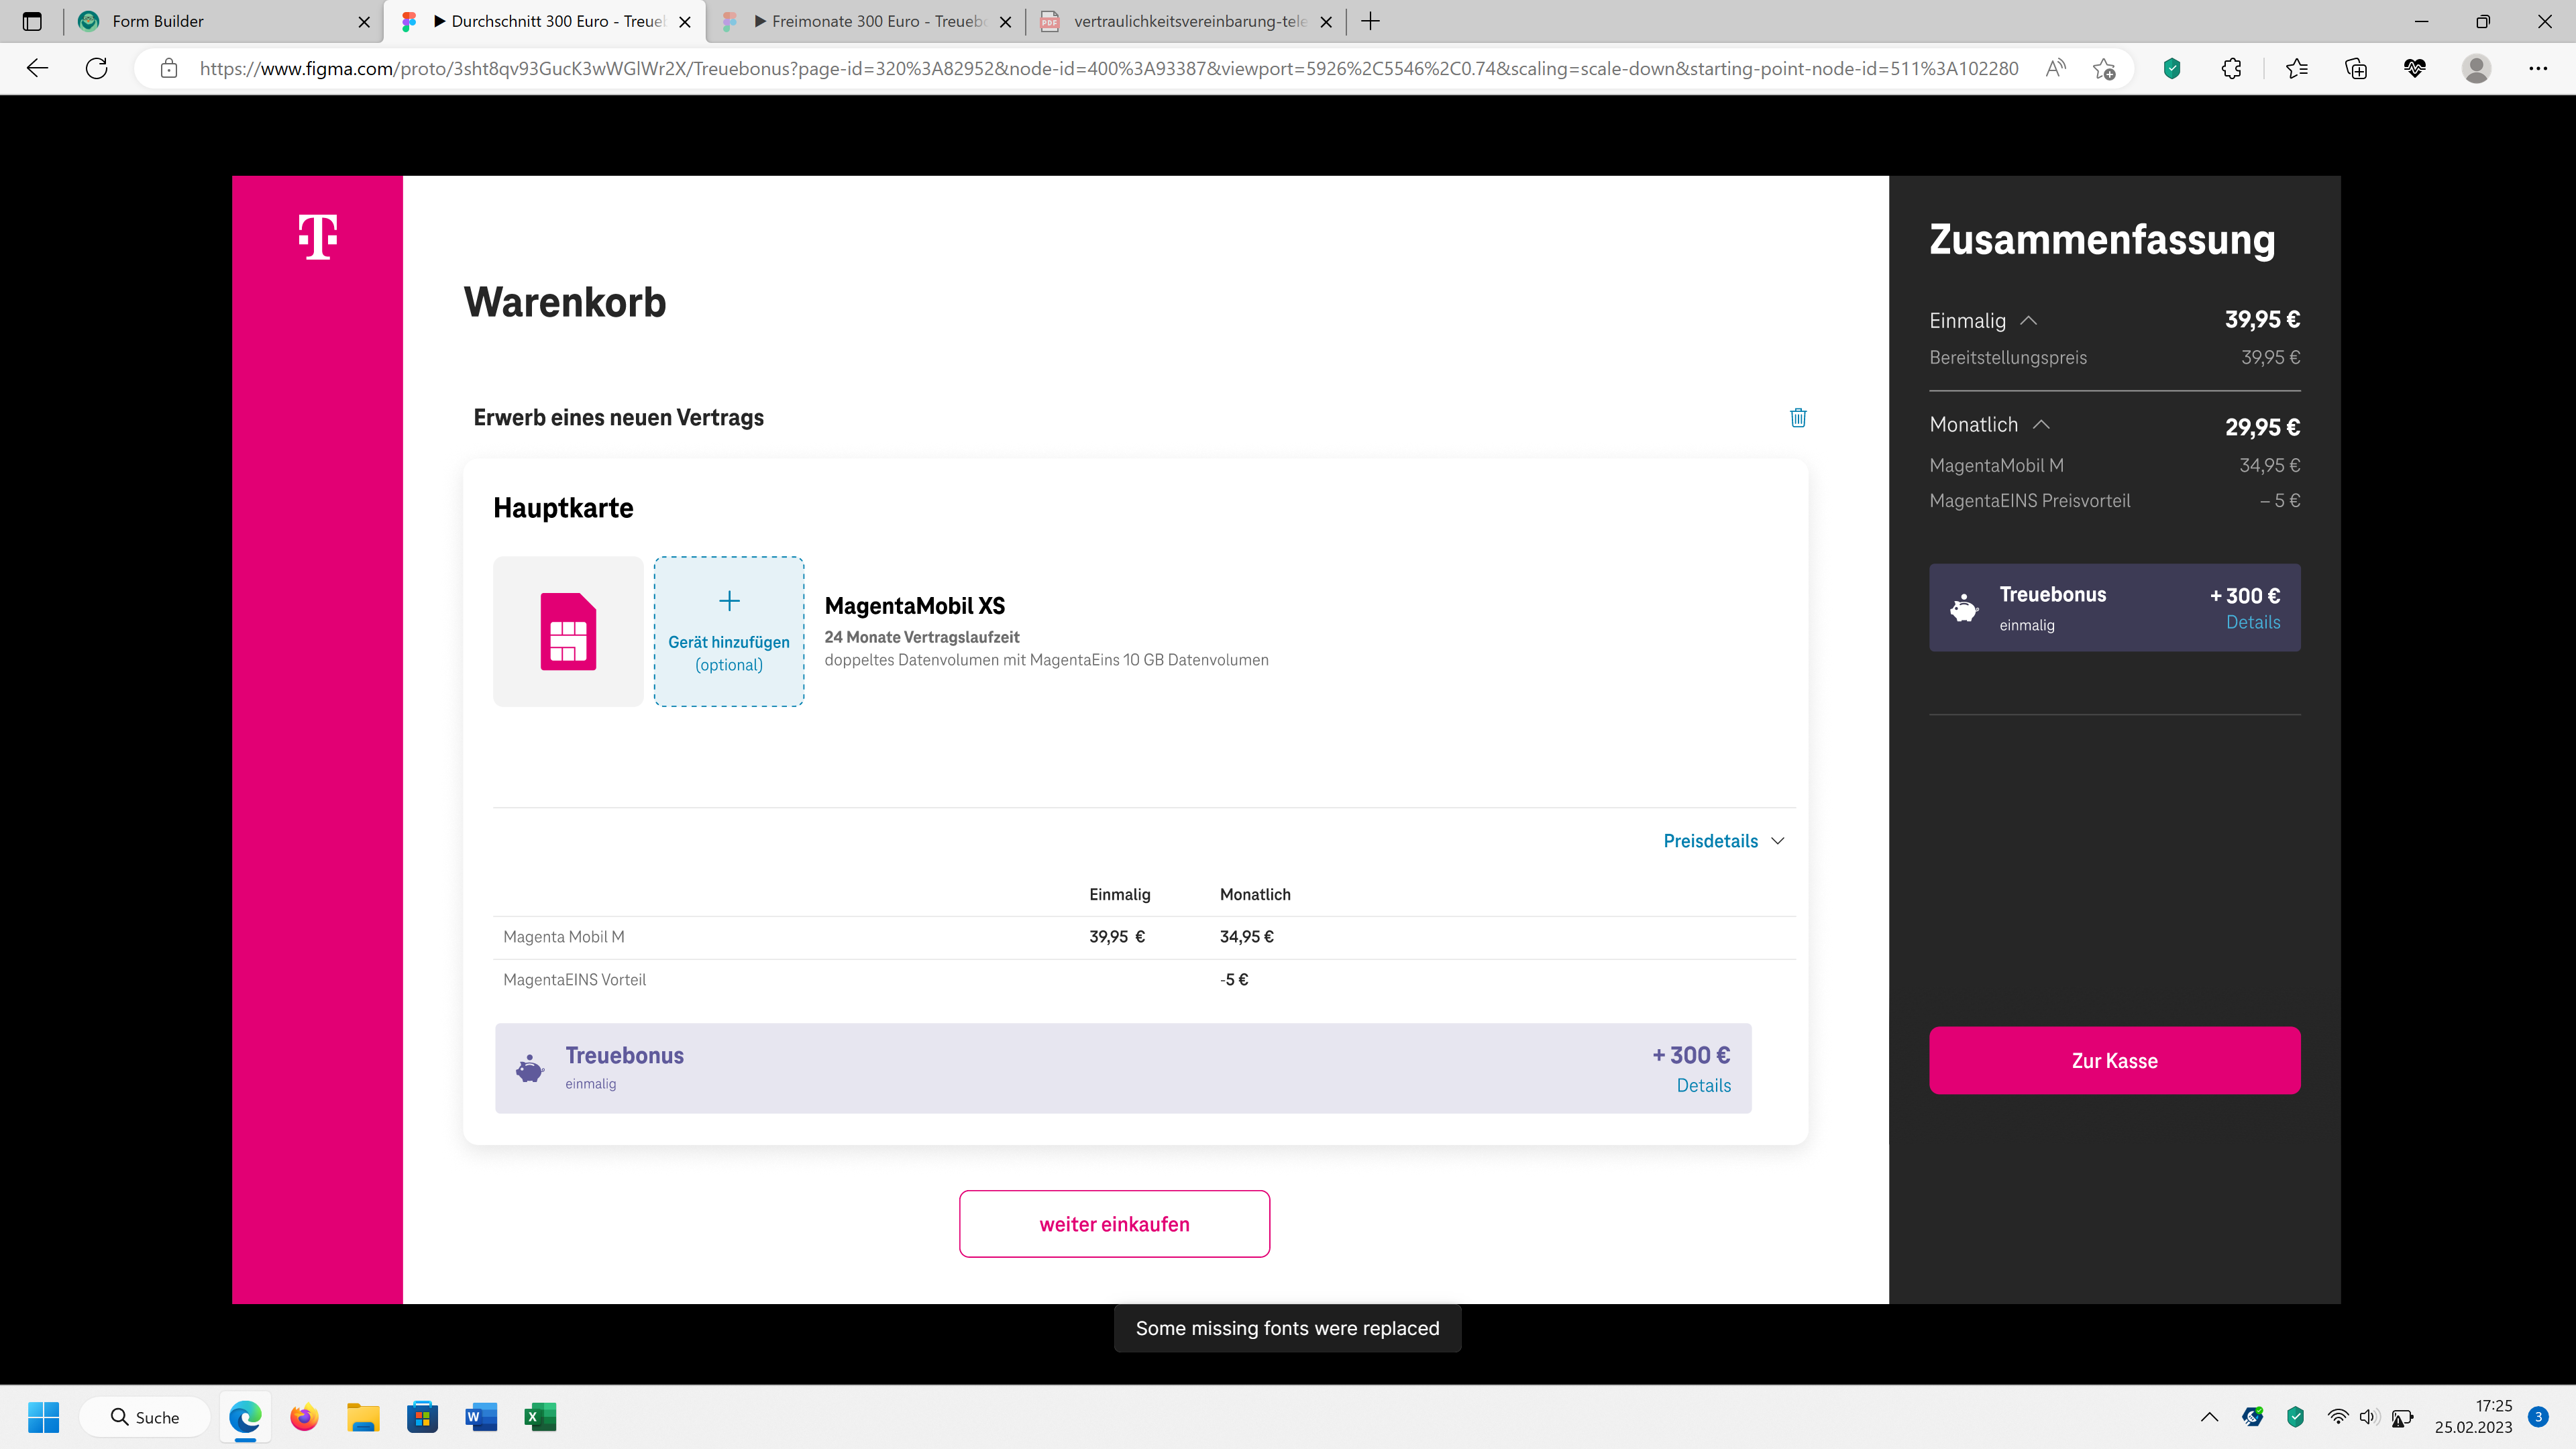Screen dimensions: 2576x1449
Task: Open notification center badge
Action: click(2538, 1417)
